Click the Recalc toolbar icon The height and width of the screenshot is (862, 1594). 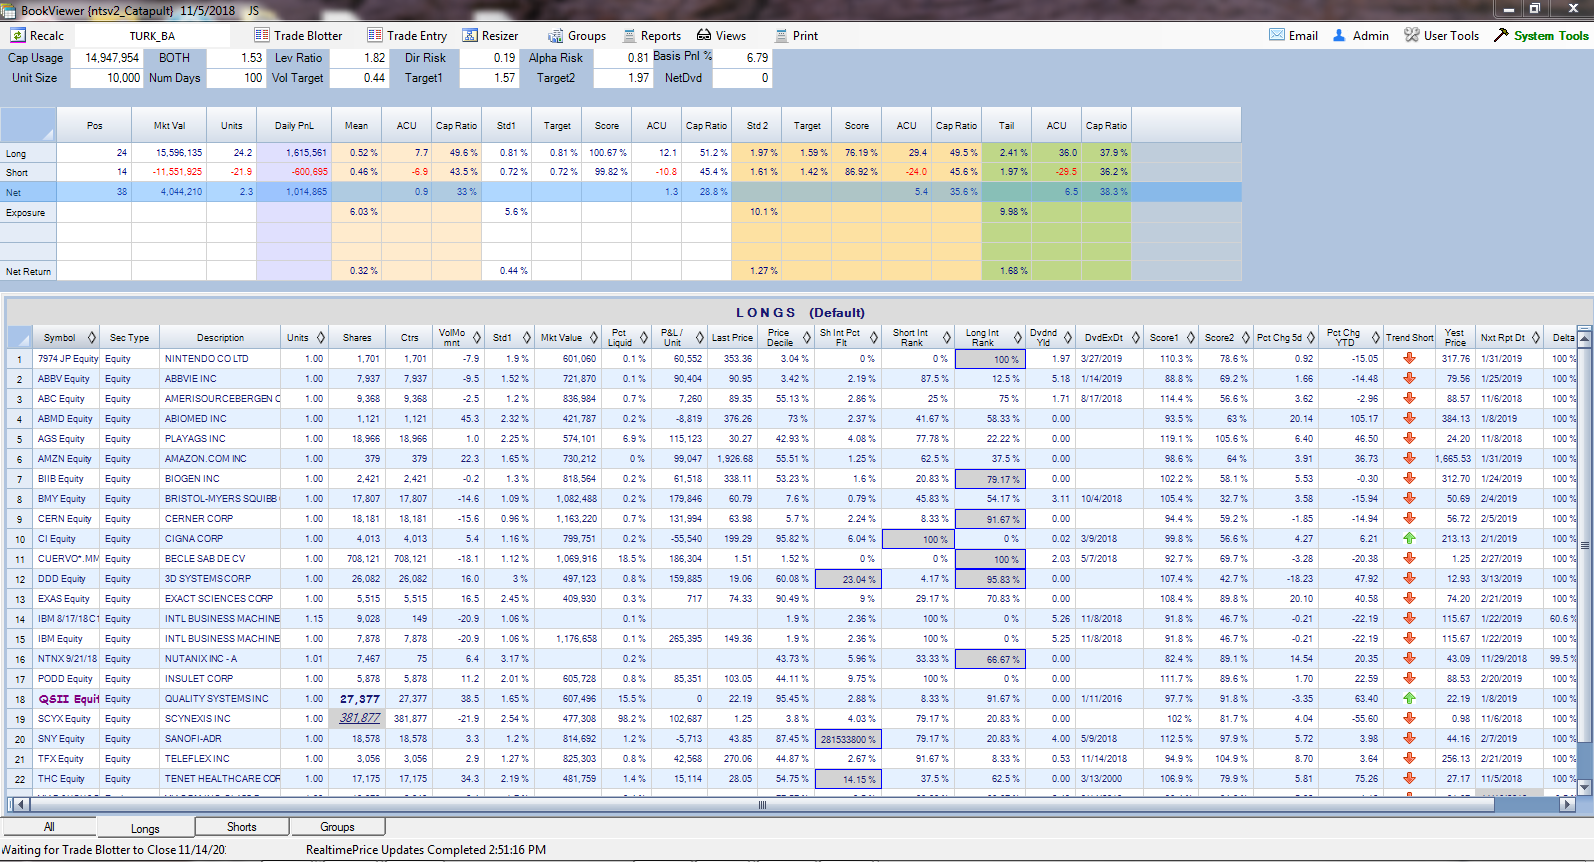pyautogui.click(x=18, y=36)
